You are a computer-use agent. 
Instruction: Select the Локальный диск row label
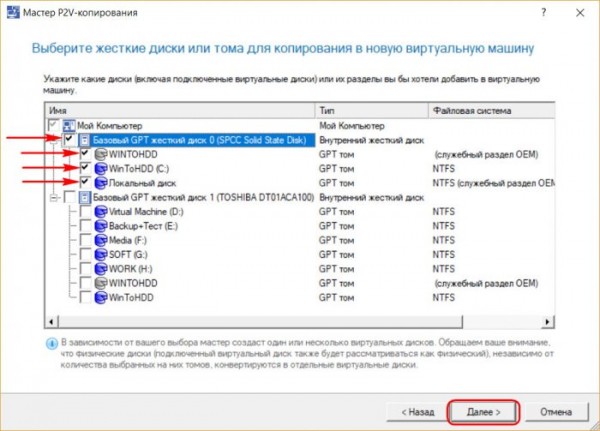[142, 183]
